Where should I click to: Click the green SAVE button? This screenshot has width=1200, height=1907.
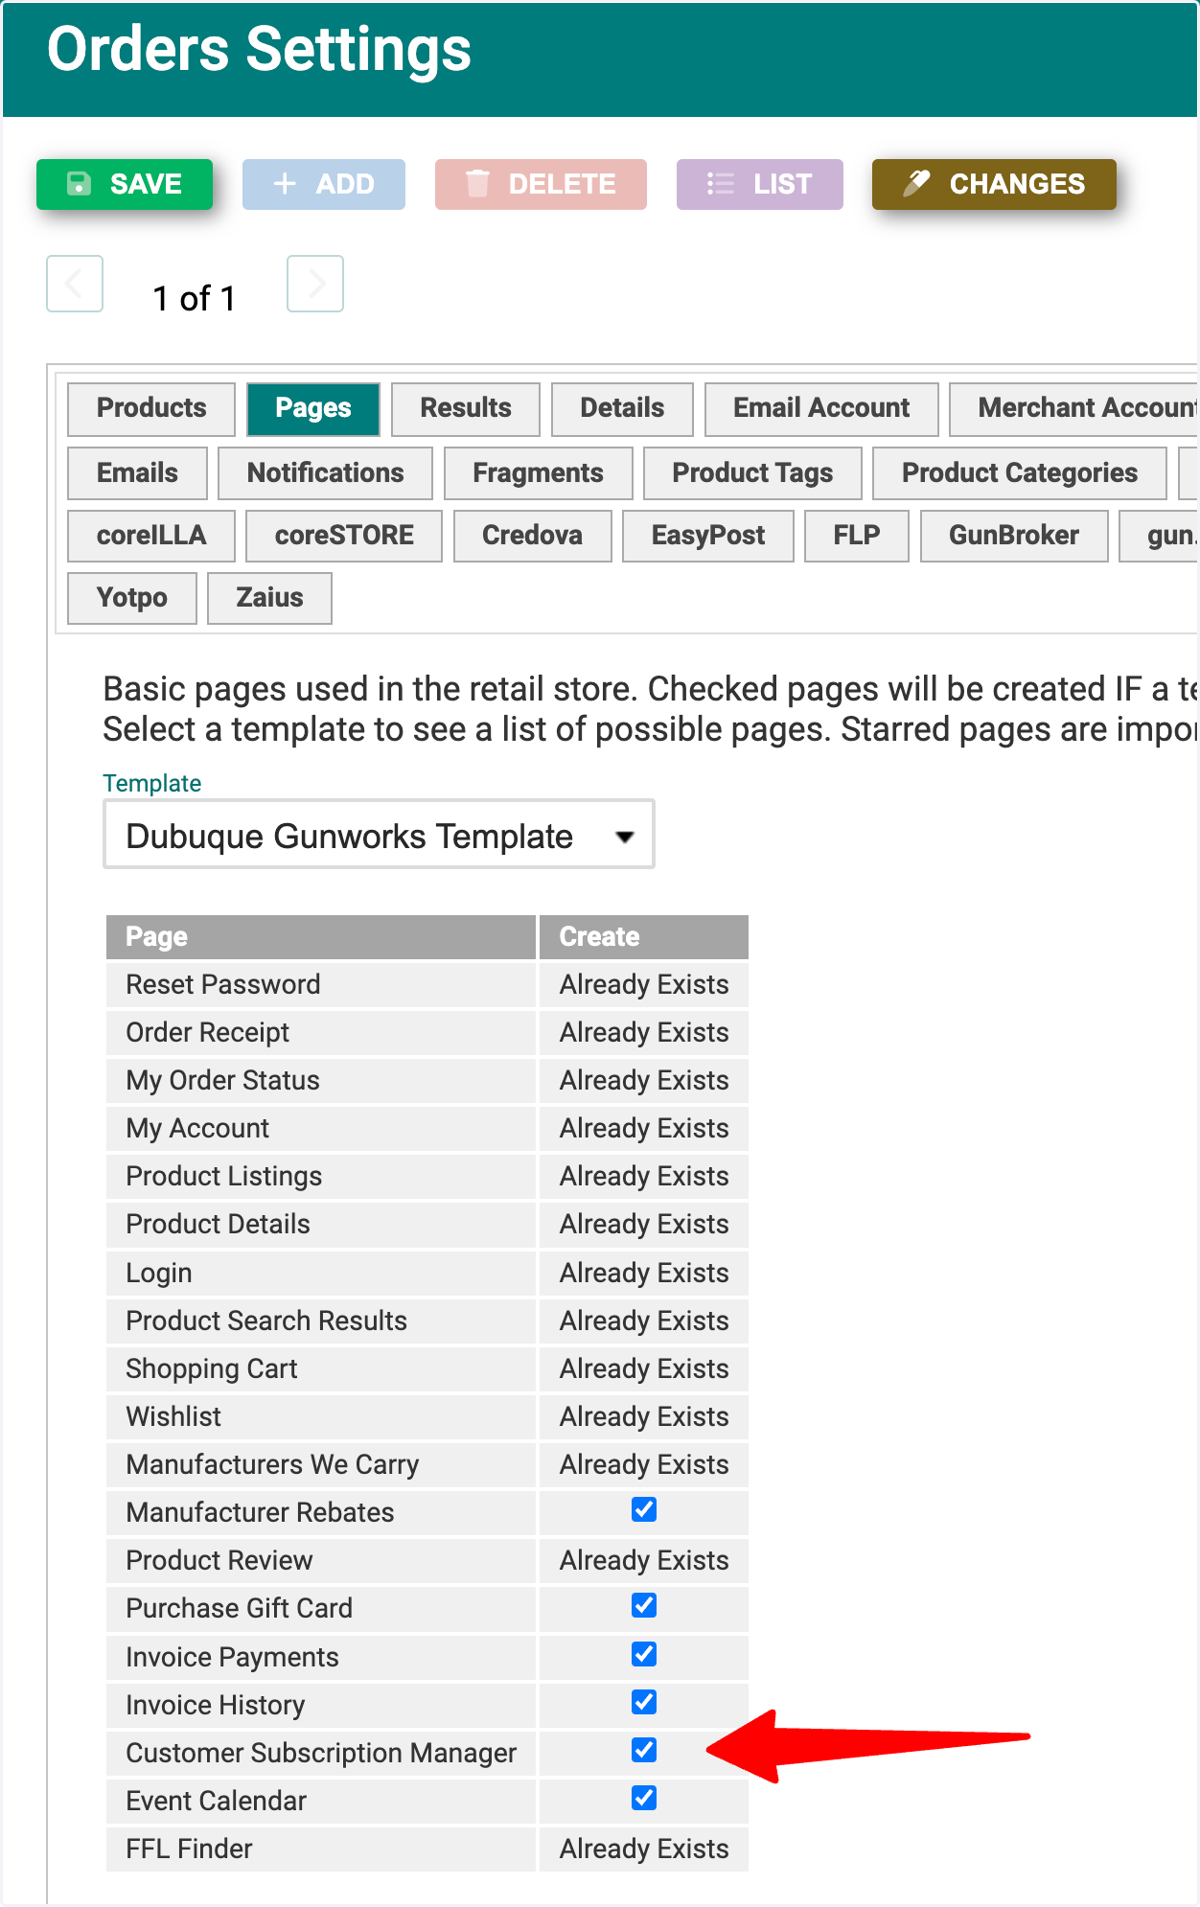(124, 184)
